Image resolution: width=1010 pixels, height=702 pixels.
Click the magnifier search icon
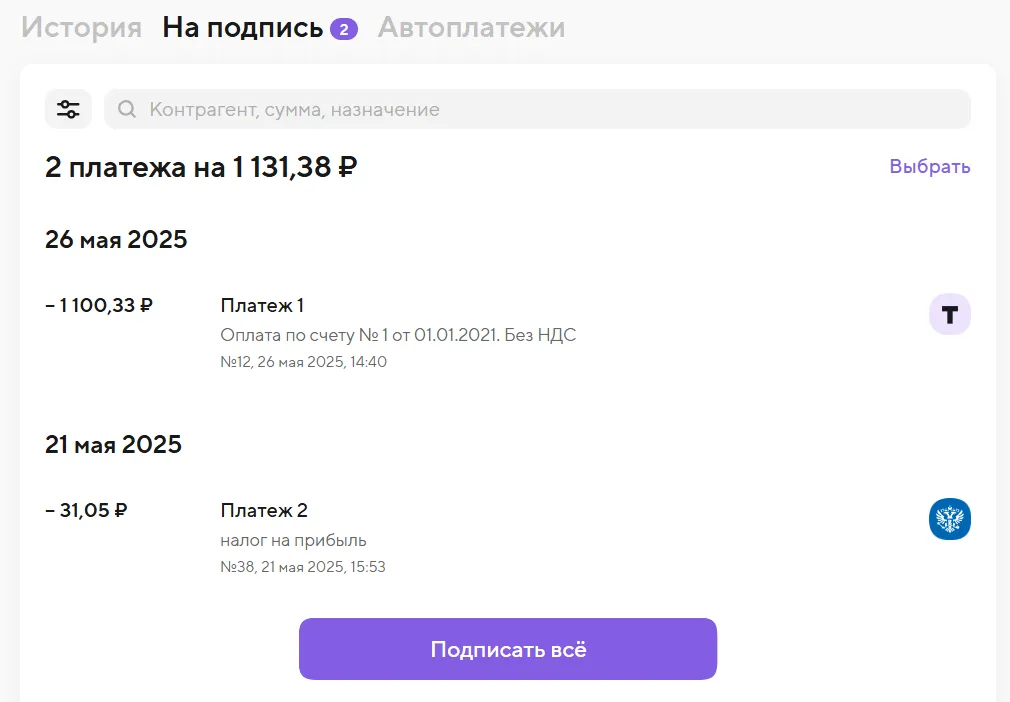[127, 109]
